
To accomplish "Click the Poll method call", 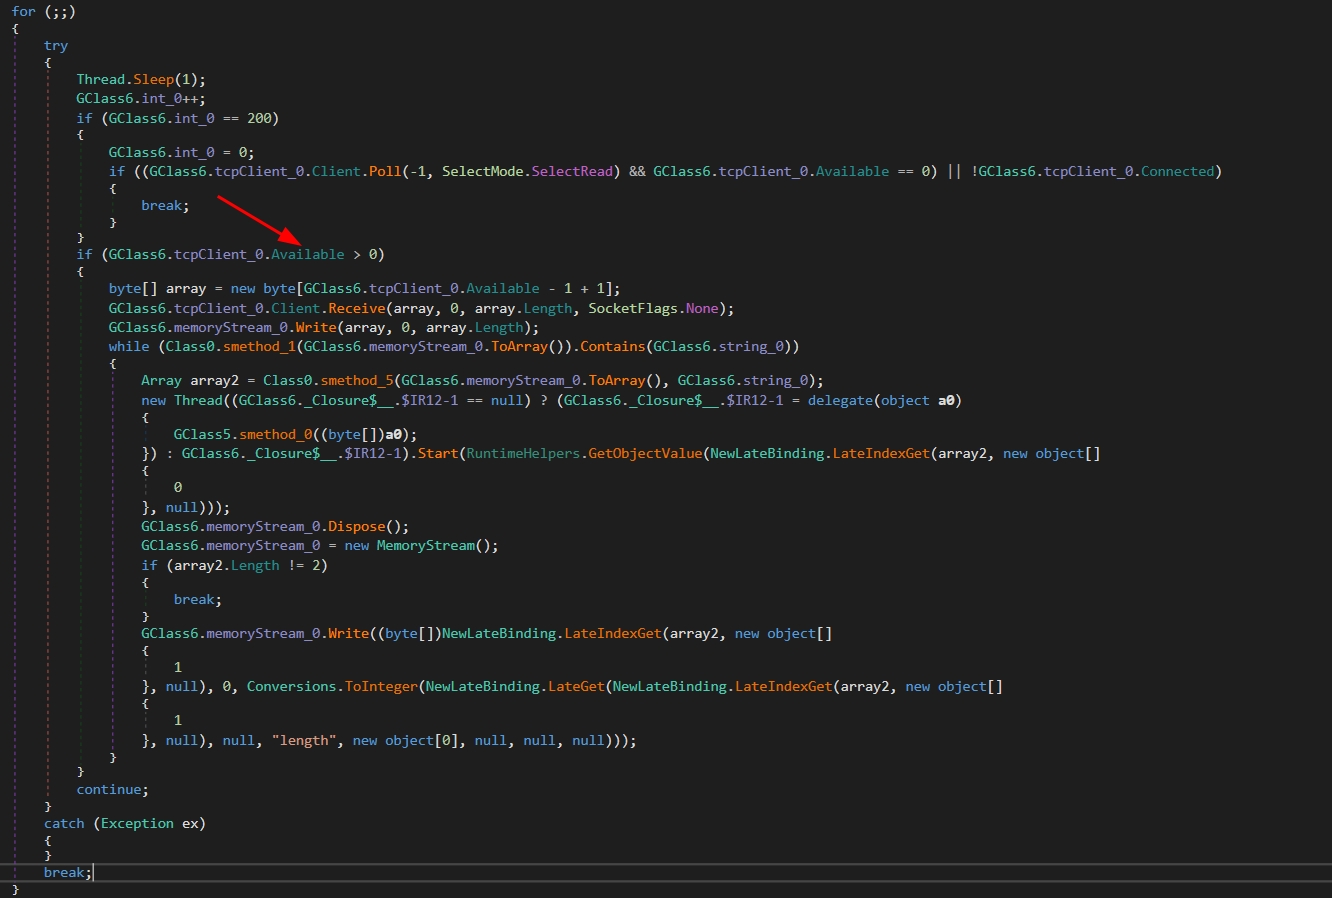I will (x=385, y=171).
